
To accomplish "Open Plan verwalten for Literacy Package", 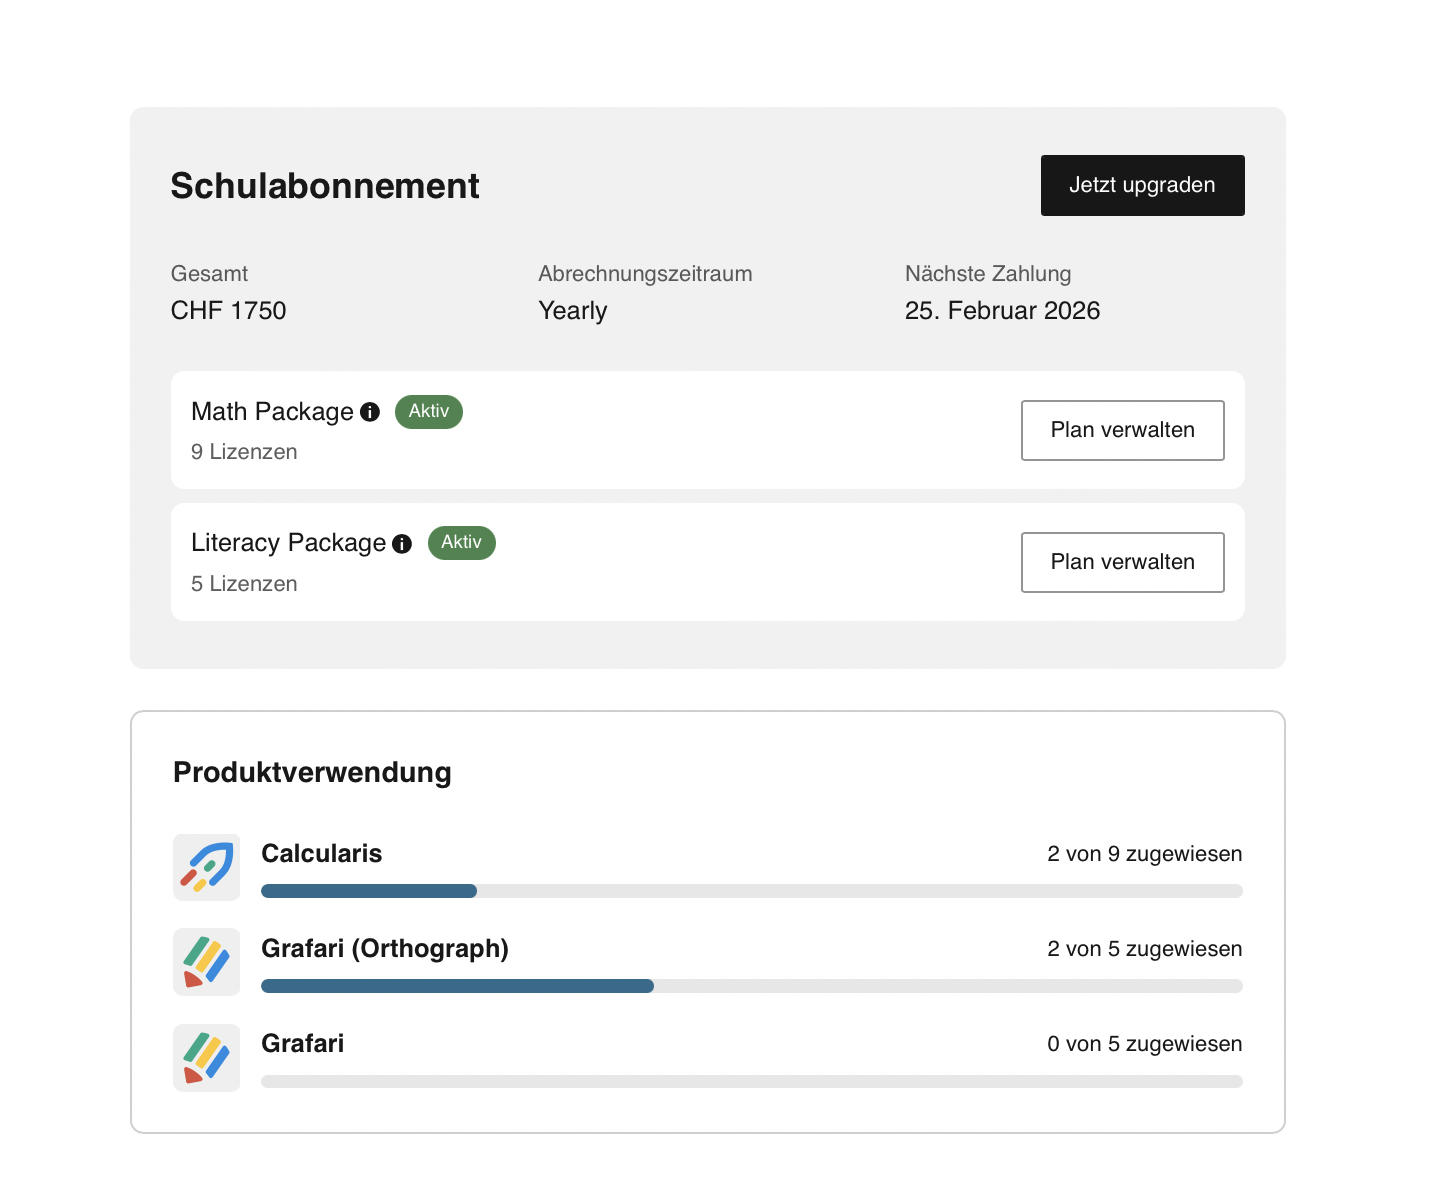I will coord(1122,562).
